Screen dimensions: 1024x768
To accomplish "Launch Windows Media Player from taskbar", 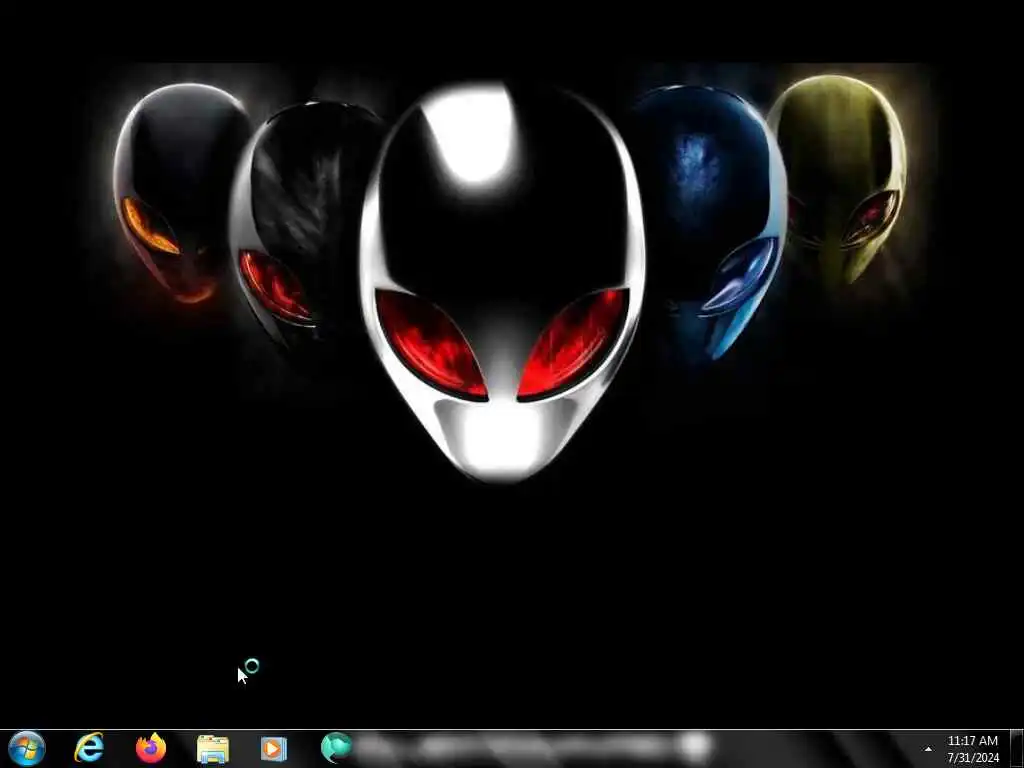I will tap(274, 748).
